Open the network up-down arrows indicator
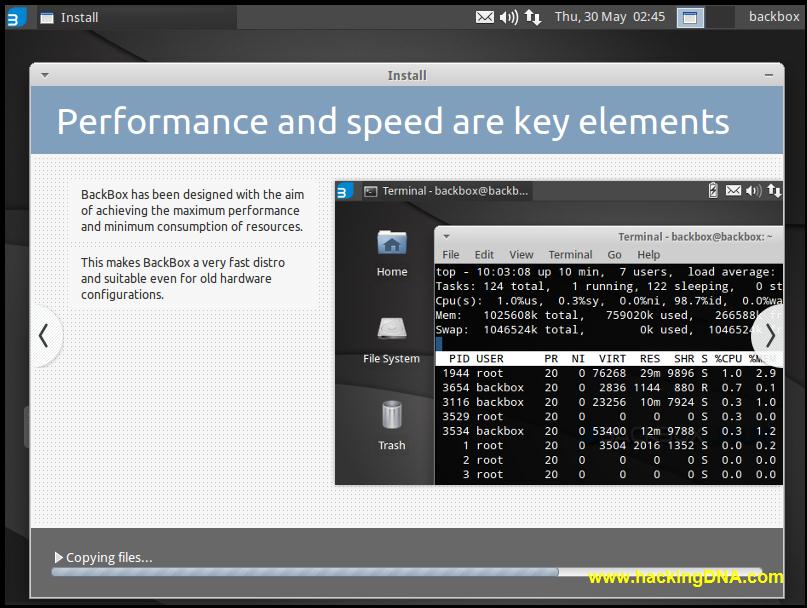 click(533, 18)
